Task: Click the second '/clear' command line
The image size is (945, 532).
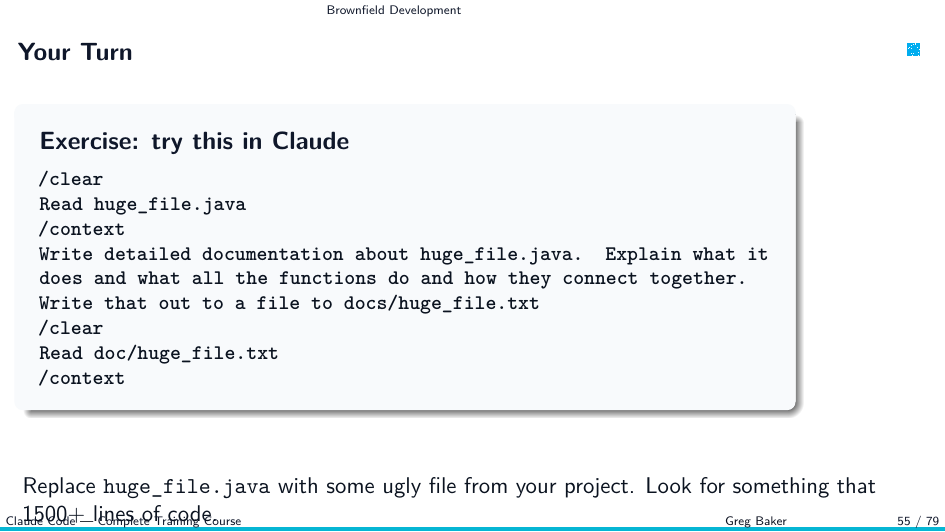Action: click(x=71, y=328)
